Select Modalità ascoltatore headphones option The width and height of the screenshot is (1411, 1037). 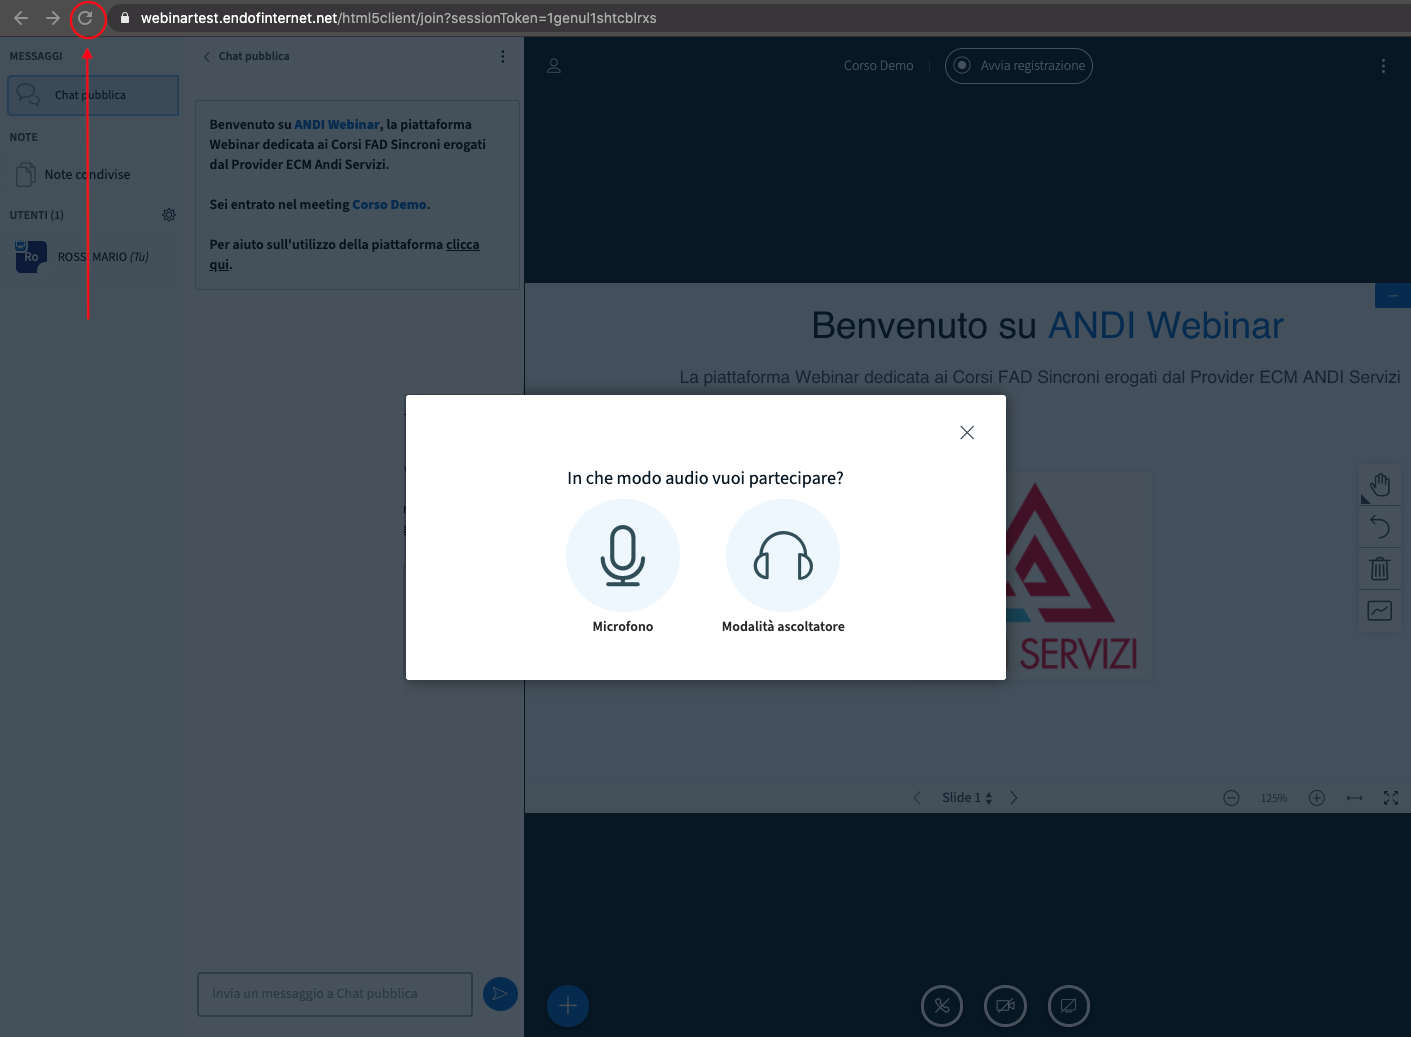click(783, 556)
